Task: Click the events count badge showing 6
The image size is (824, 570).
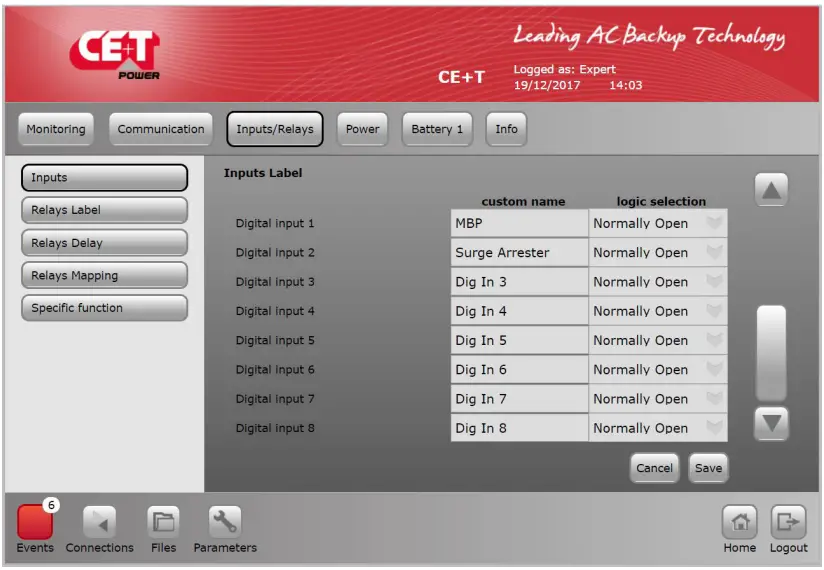Action: tap(51, 505)
